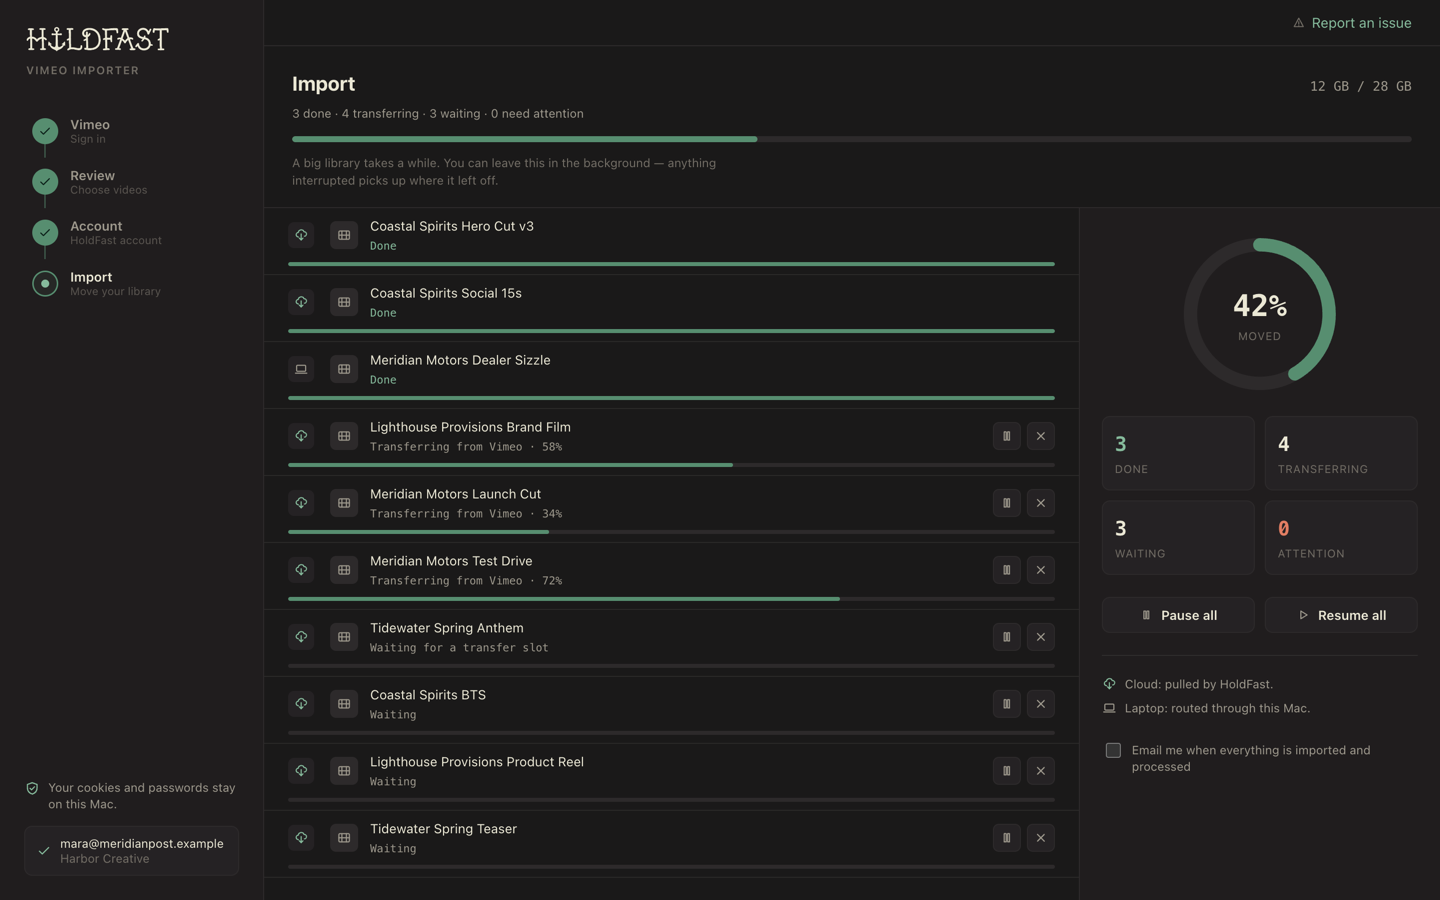Screen dimensions: 1440x900
Task: Click 'Waiting for a transfer slot' status text
Action: point(459,648)
